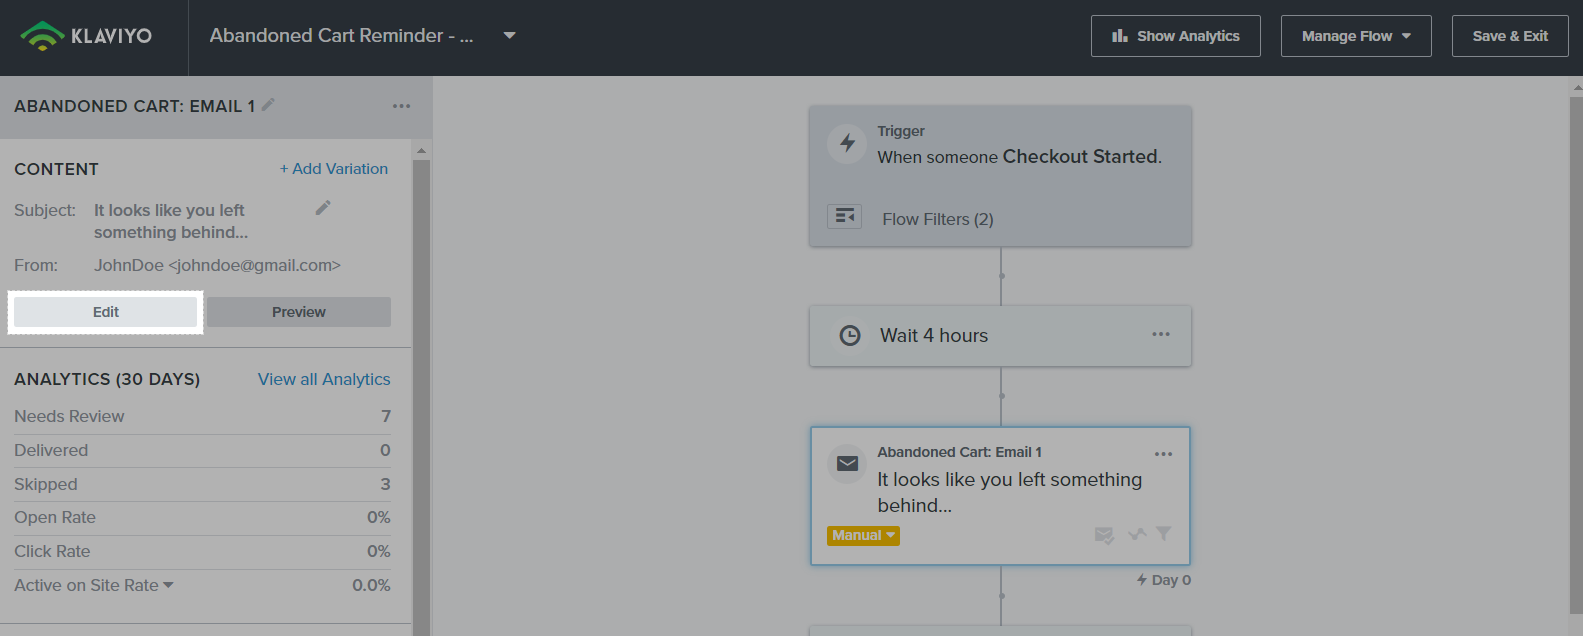Click the Abandoned Cart: Email 1 card title
1583x636 pixels.
(960, 452)
